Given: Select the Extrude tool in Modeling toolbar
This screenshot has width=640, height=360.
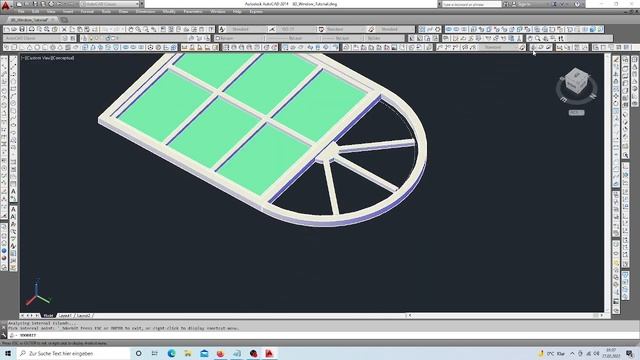Looking at the screenshot, I should (84, 48).
